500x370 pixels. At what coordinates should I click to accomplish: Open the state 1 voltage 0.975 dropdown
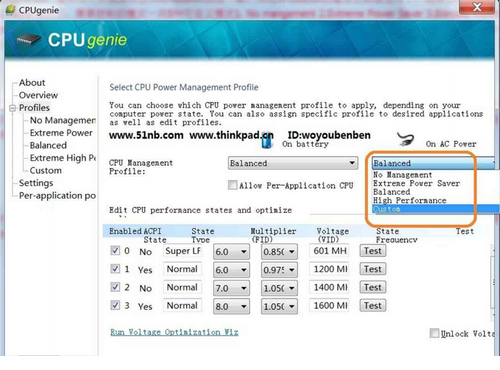279,270
